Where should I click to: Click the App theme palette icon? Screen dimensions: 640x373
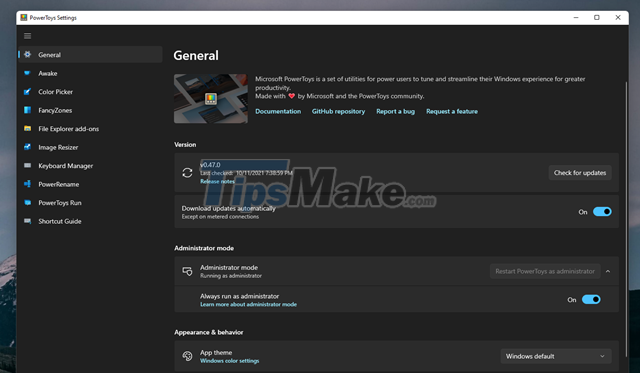(187, 356)
